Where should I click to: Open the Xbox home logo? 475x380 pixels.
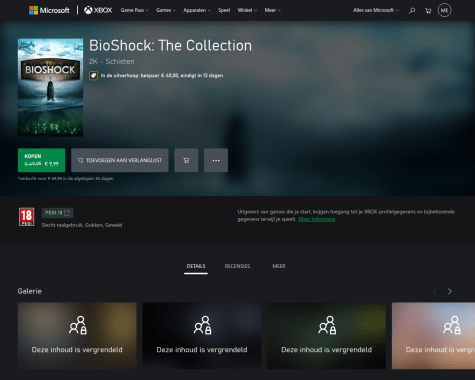tap(98, 10)
